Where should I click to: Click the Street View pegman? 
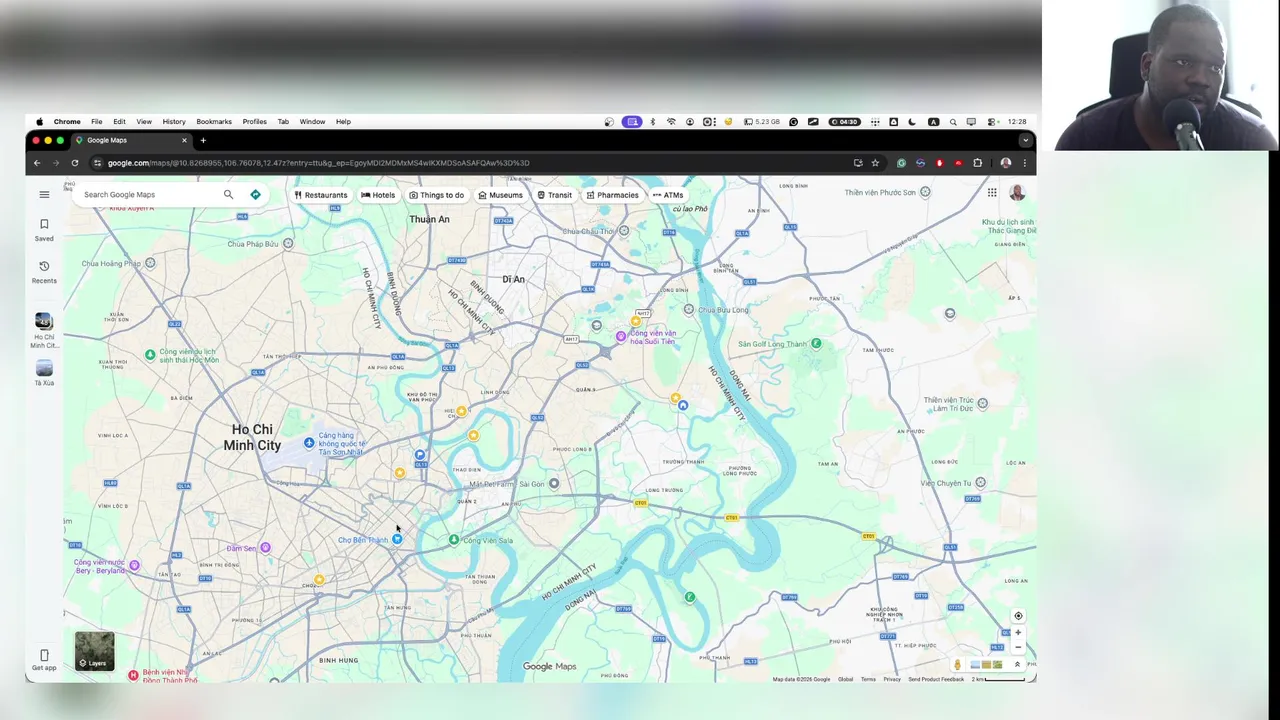957,665
